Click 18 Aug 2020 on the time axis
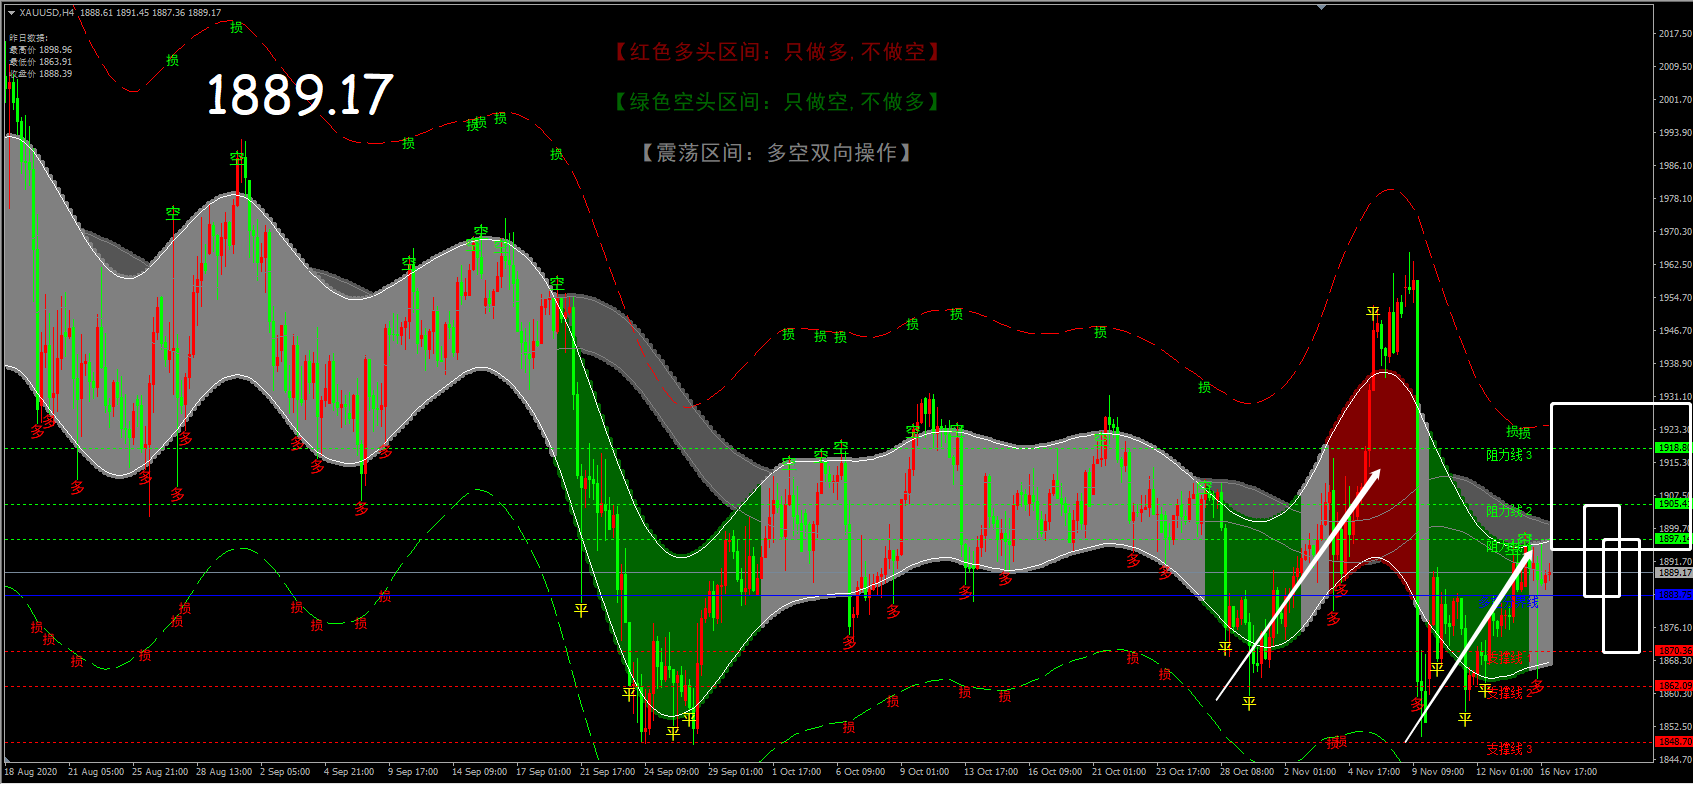 (x=31, y=772)
